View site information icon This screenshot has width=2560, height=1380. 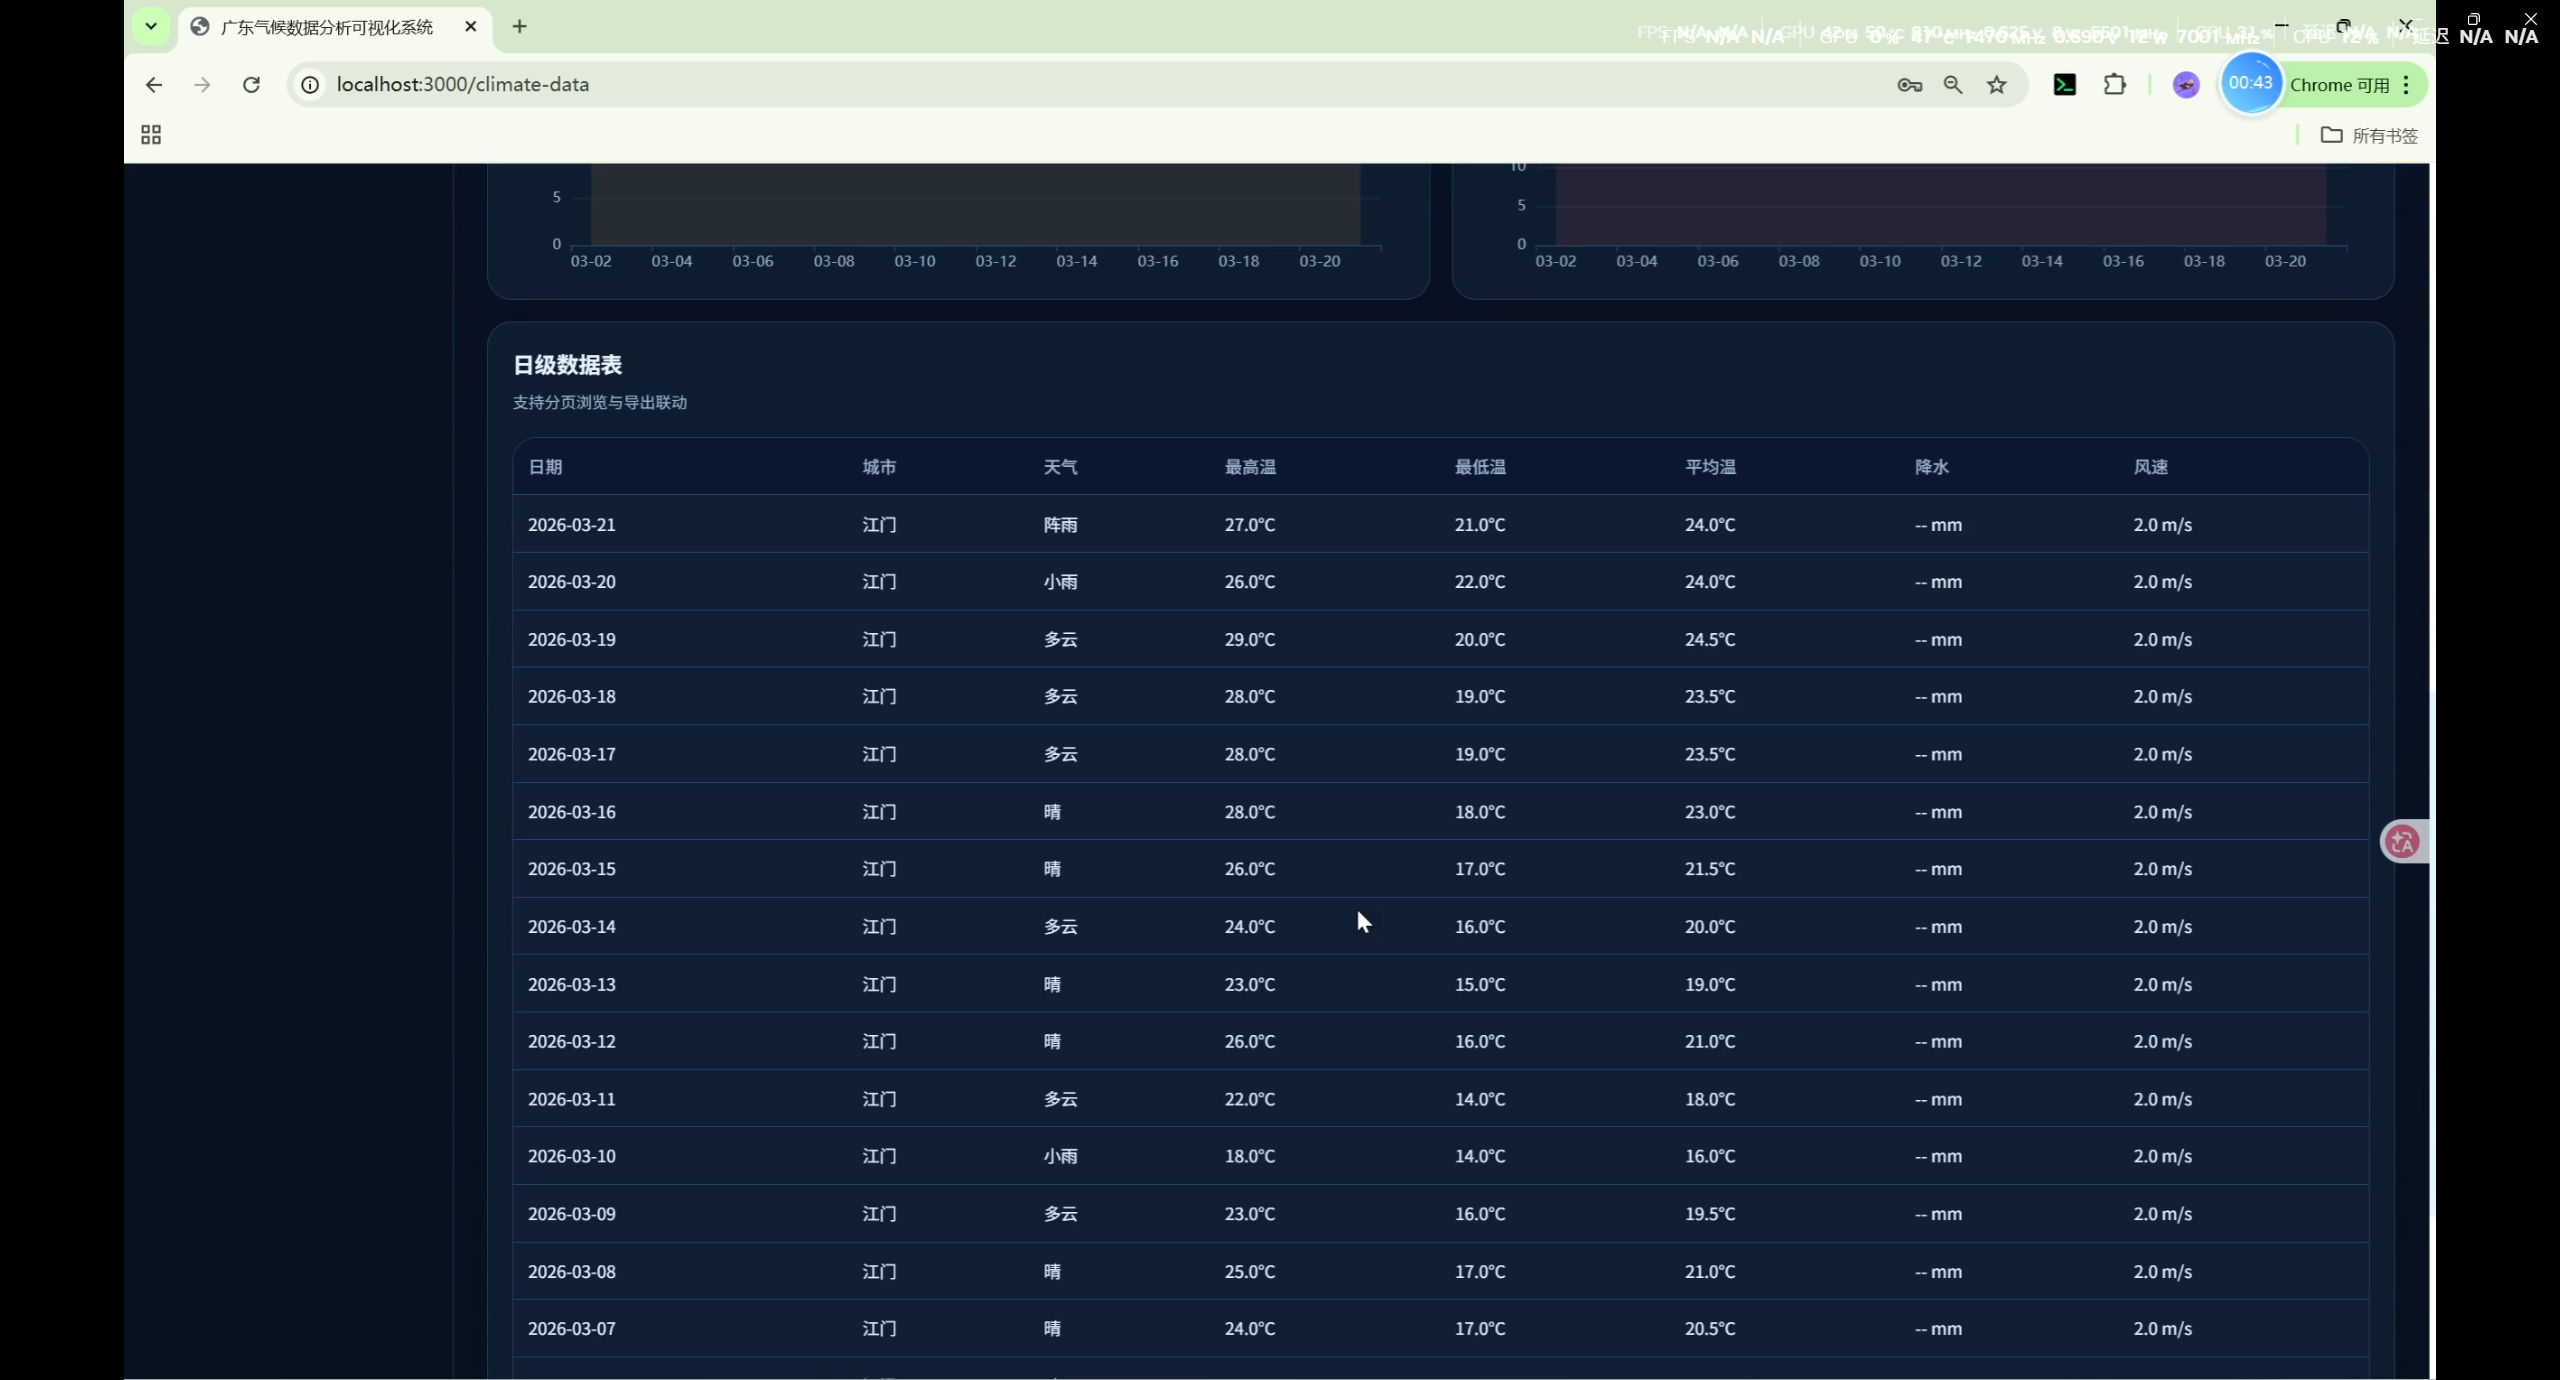point(310,85)
